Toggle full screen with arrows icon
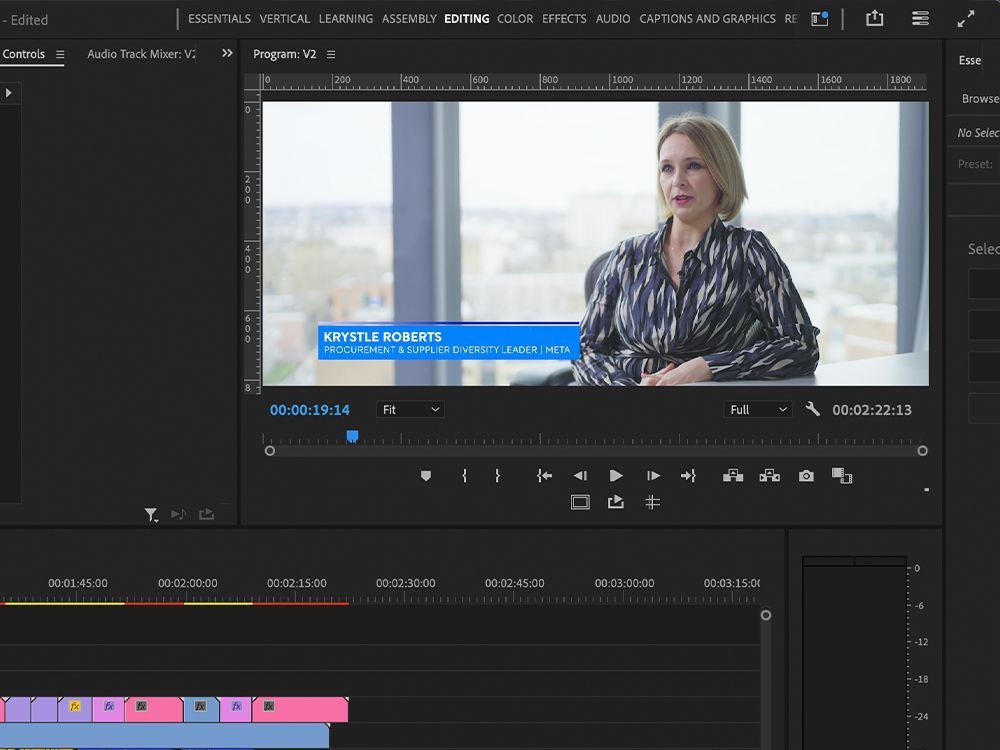The height and width of the screenshot is (750, 1000). (x=966, y=18)
